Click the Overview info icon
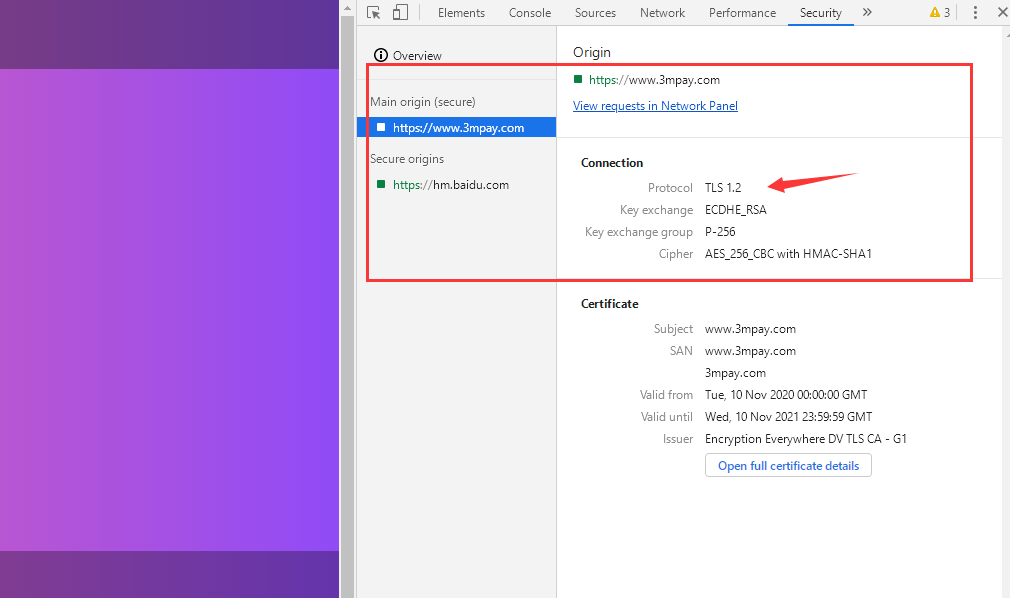The width and height of the screenshot is (1010, 598). [381, 55]
